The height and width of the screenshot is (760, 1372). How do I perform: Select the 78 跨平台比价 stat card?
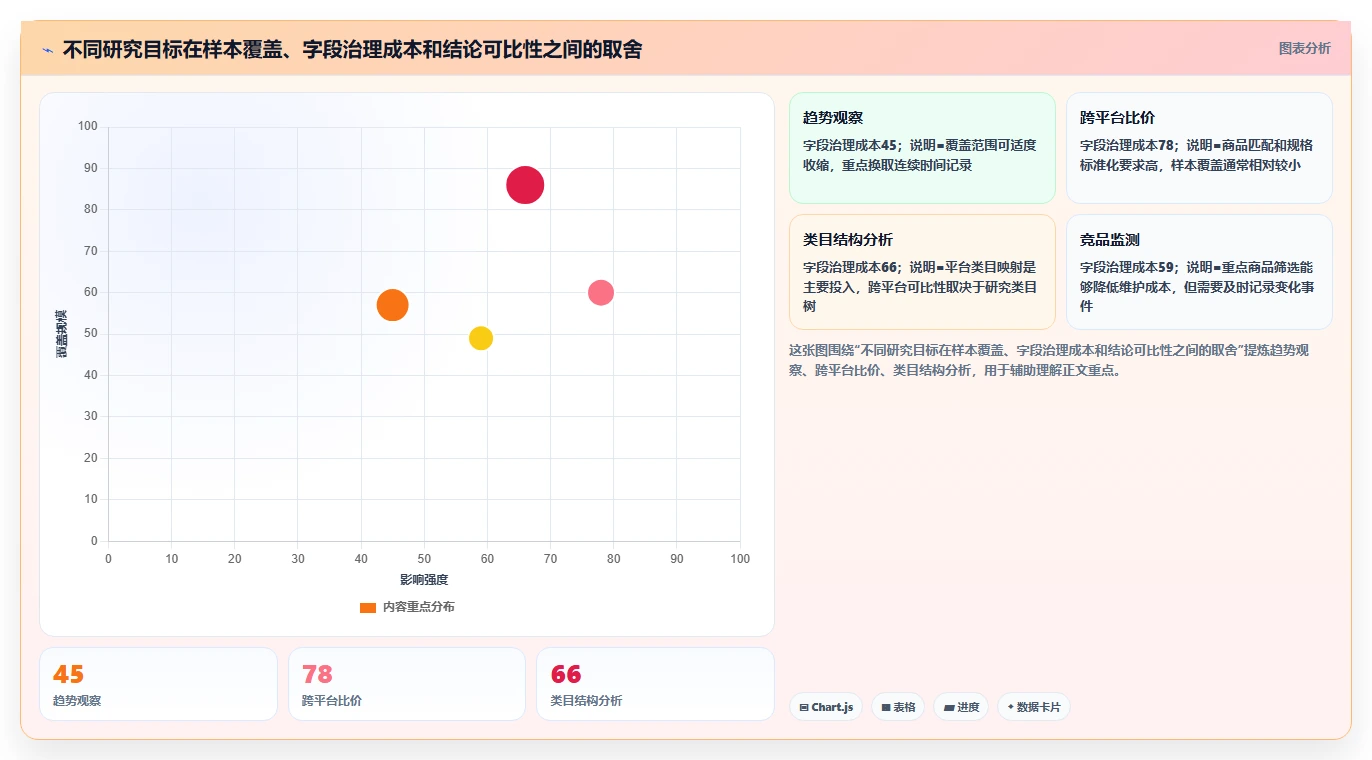pyautogui.click(x=407, y=684)
